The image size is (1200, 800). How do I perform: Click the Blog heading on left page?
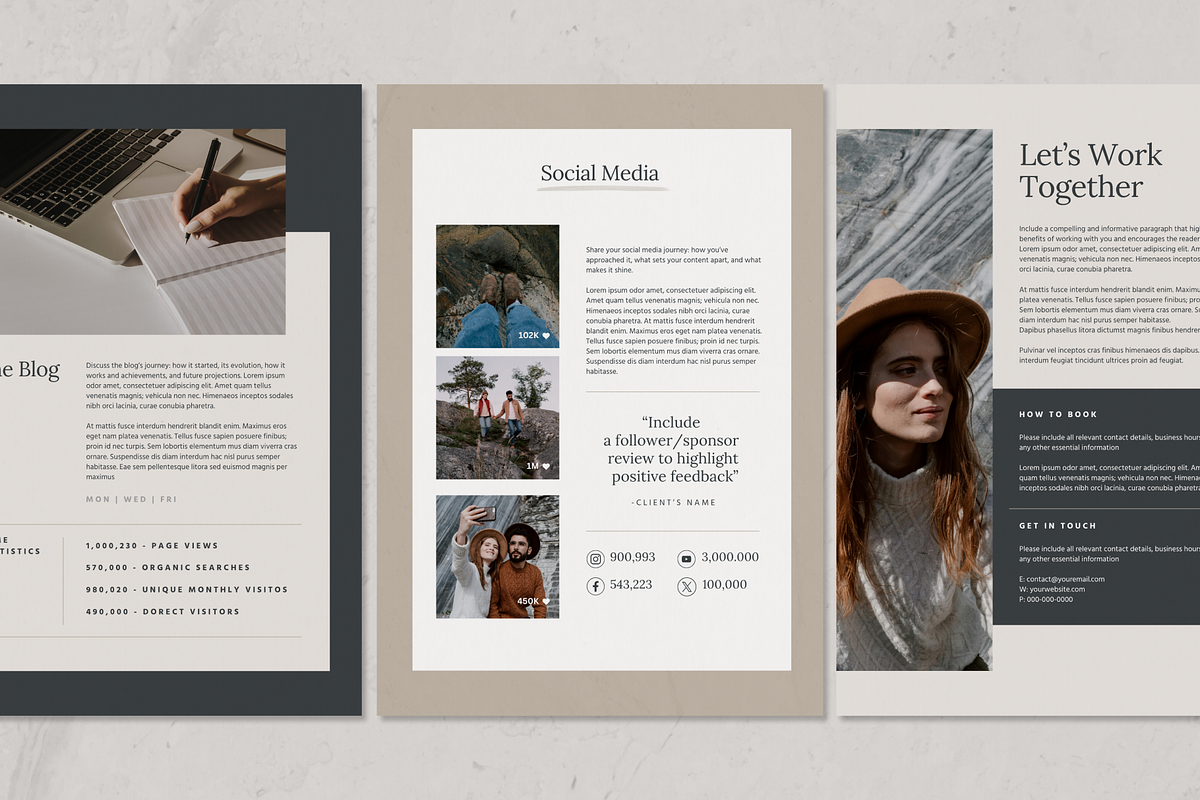tap(30, 370)
